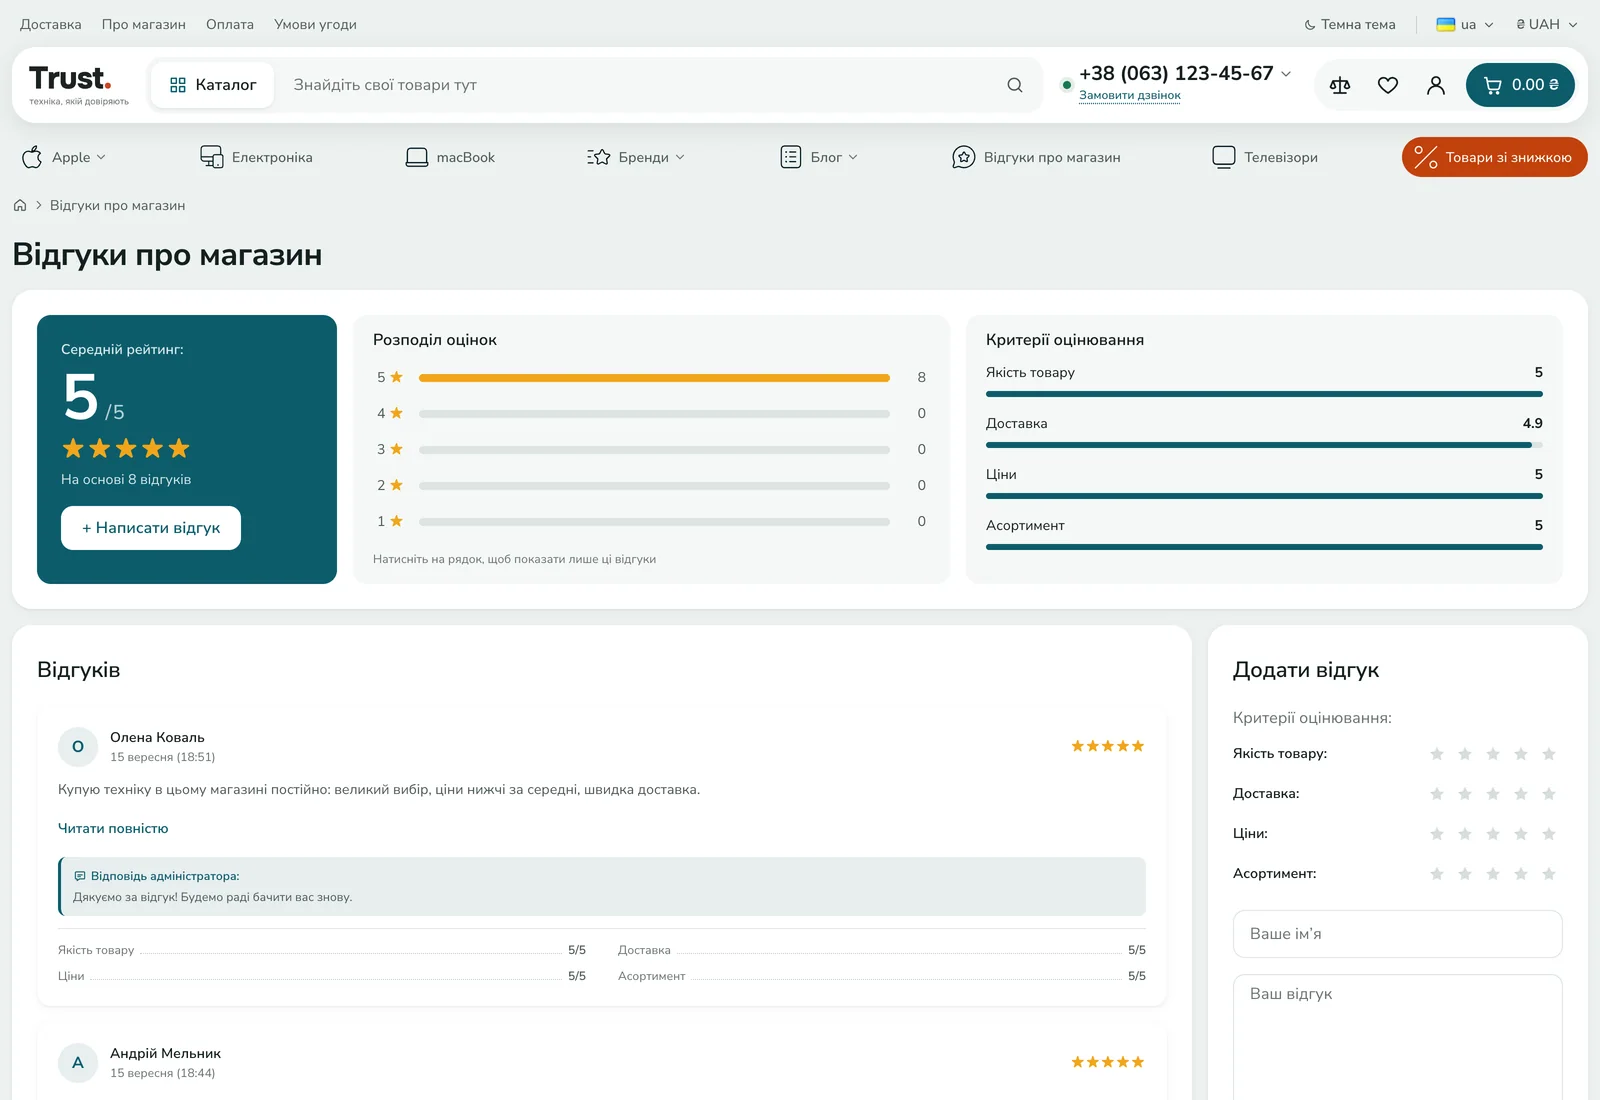This screenshot has width=1600, height=1100.
Task: Click the Написати відгук button
Action: [x=151, y=528]
